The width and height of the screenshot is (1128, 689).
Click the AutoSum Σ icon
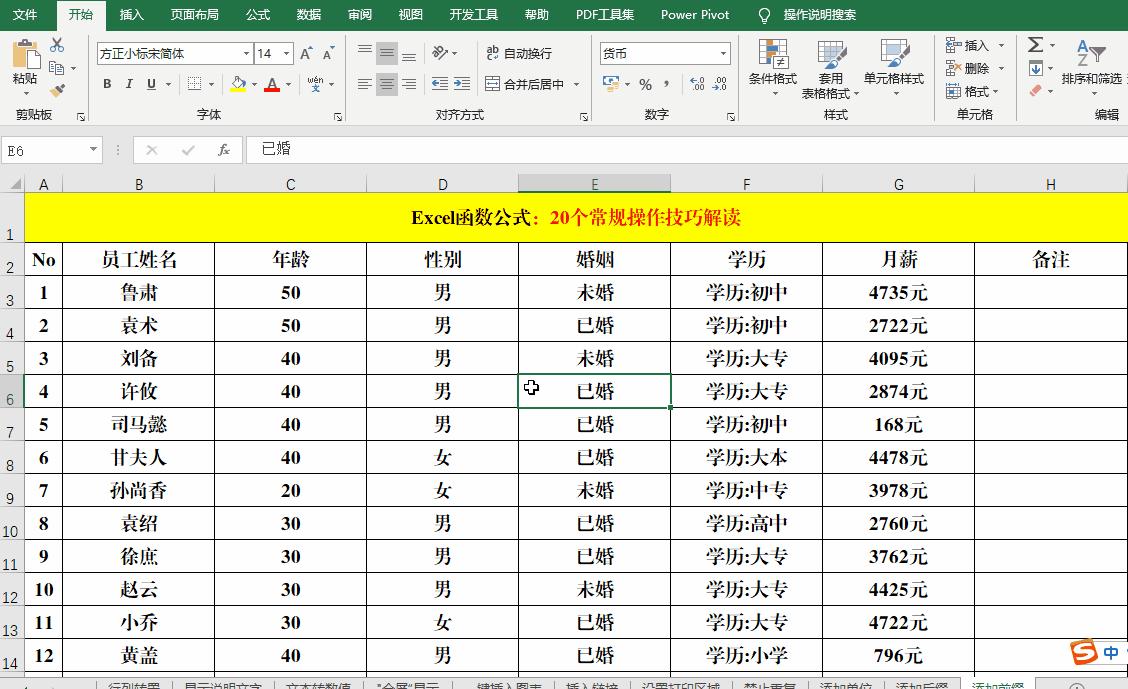pyautogui.click(x=1036, y=44)
